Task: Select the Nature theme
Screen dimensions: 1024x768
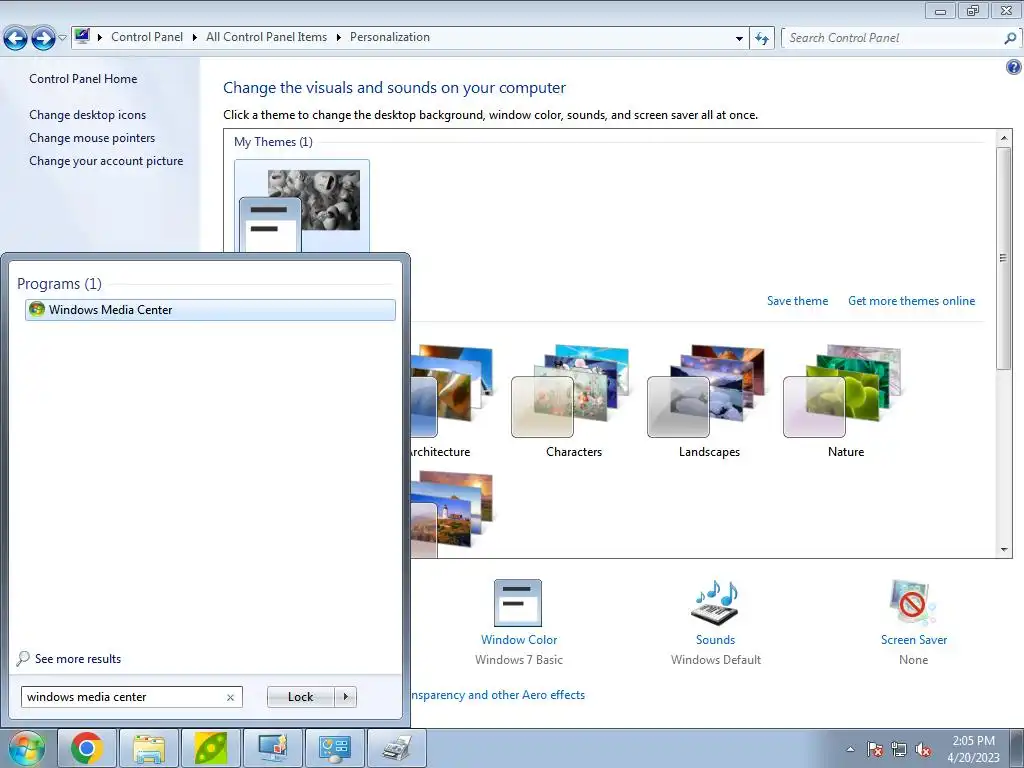Action: (846, 400)
